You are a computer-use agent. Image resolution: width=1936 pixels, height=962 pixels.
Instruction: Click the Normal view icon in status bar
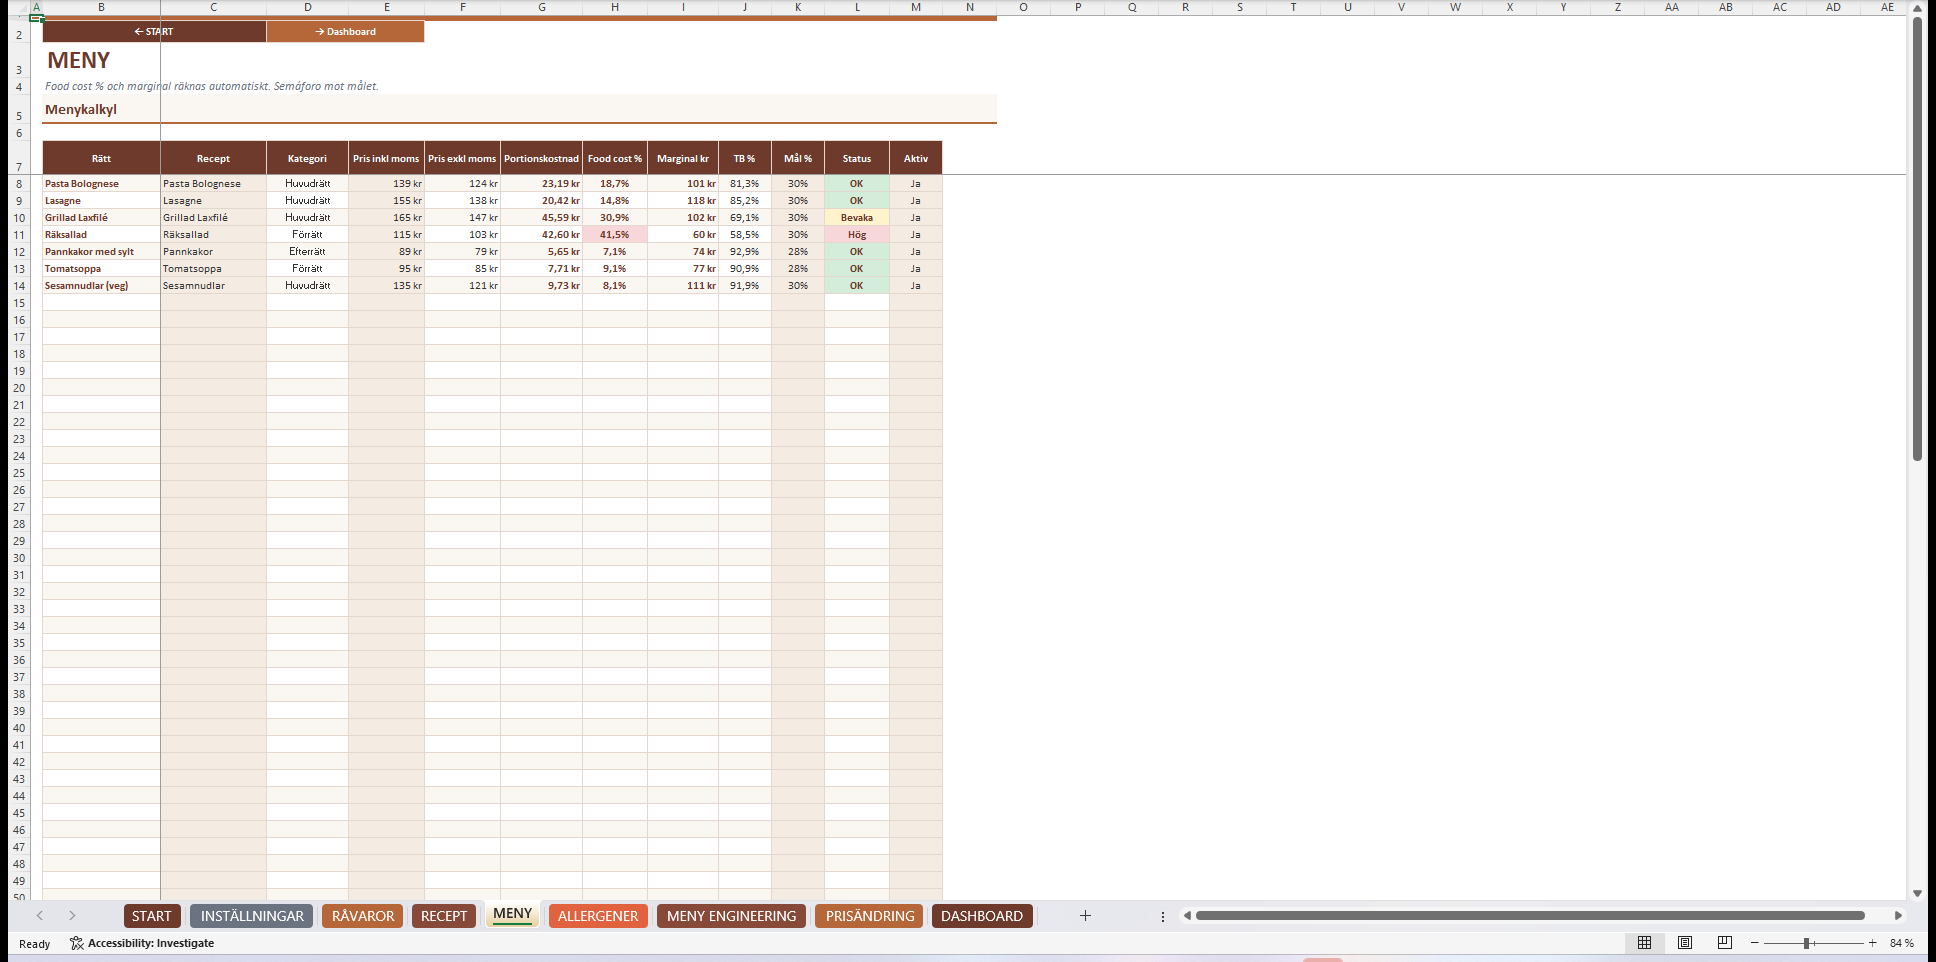click(1644, 943)
